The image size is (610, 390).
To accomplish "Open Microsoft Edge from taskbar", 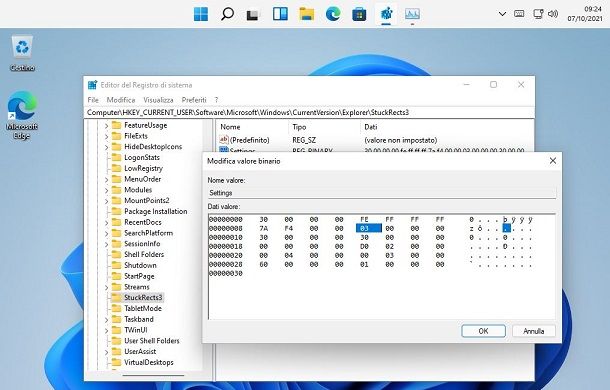I will click(x=333, y=14).
